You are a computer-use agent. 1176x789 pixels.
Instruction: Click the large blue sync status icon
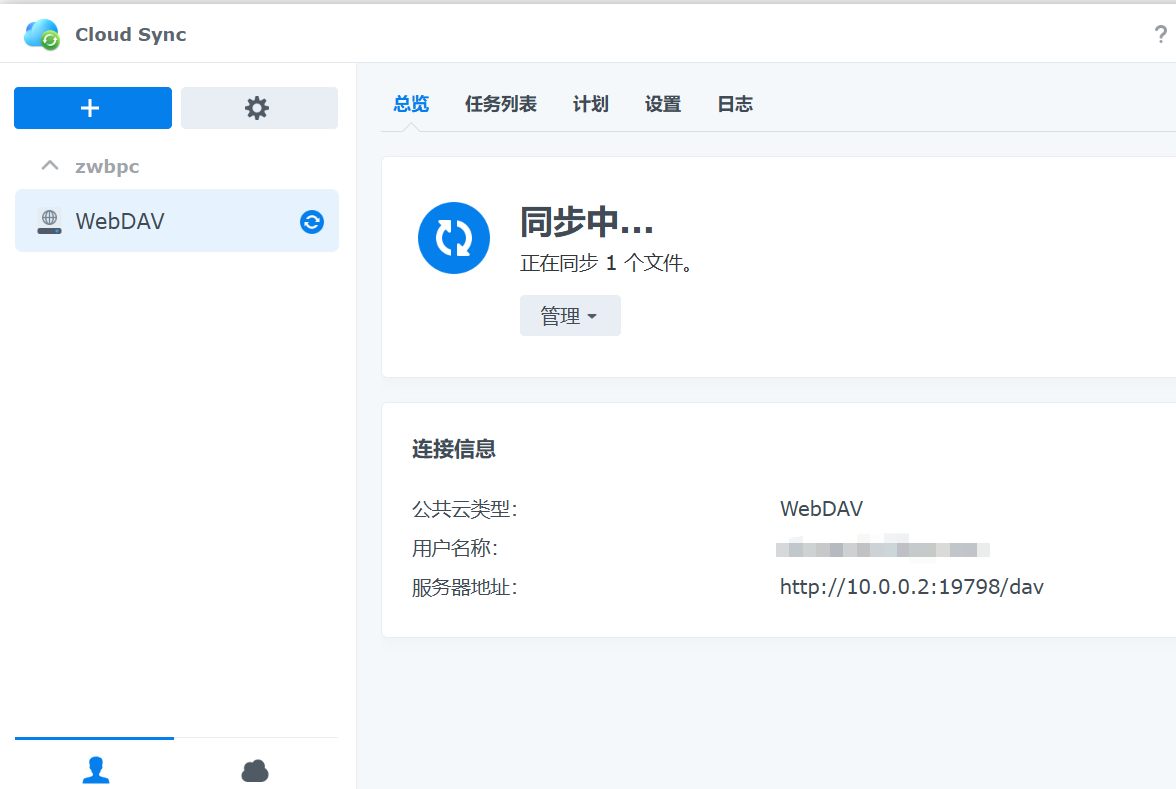click(x=453, y=238)
